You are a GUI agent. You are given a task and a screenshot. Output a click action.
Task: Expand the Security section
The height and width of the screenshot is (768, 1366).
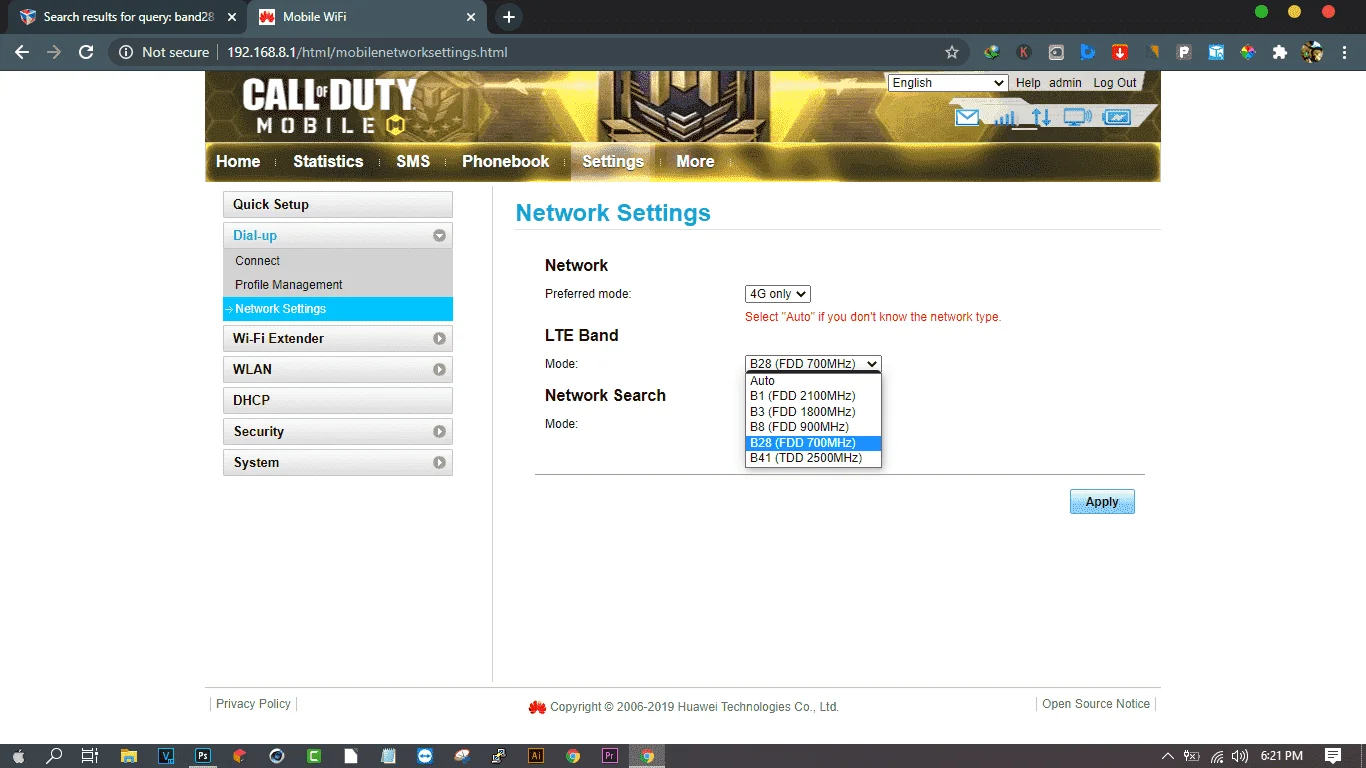338,431
